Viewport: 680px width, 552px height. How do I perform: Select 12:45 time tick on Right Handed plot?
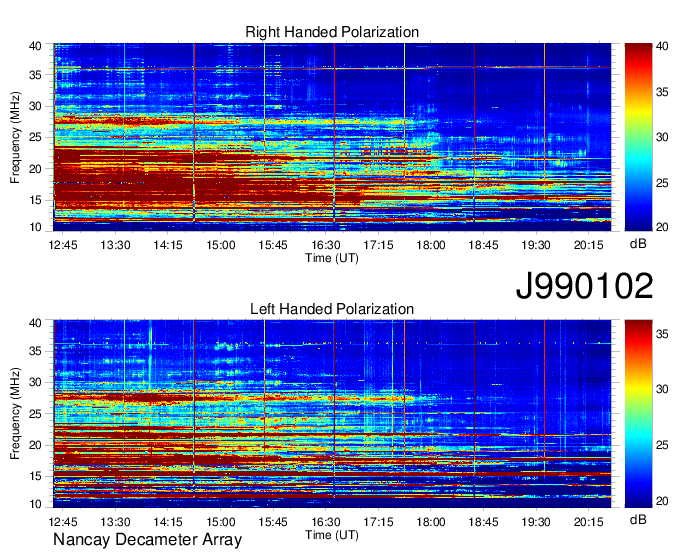[x=63, y=245]
